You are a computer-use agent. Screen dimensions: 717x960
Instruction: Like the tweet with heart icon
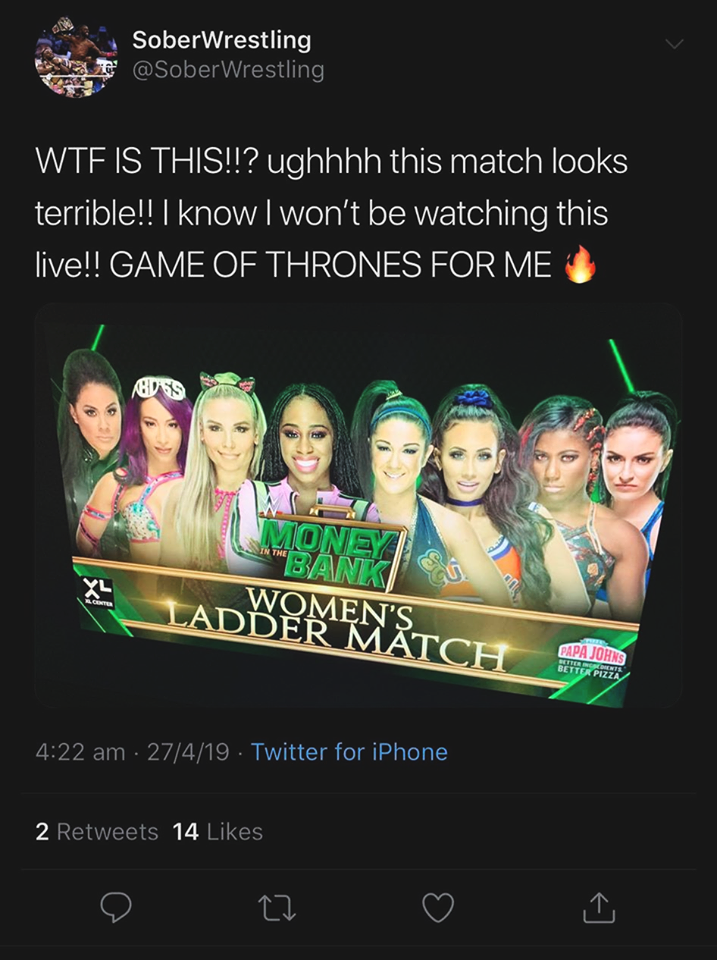[438, 907]
